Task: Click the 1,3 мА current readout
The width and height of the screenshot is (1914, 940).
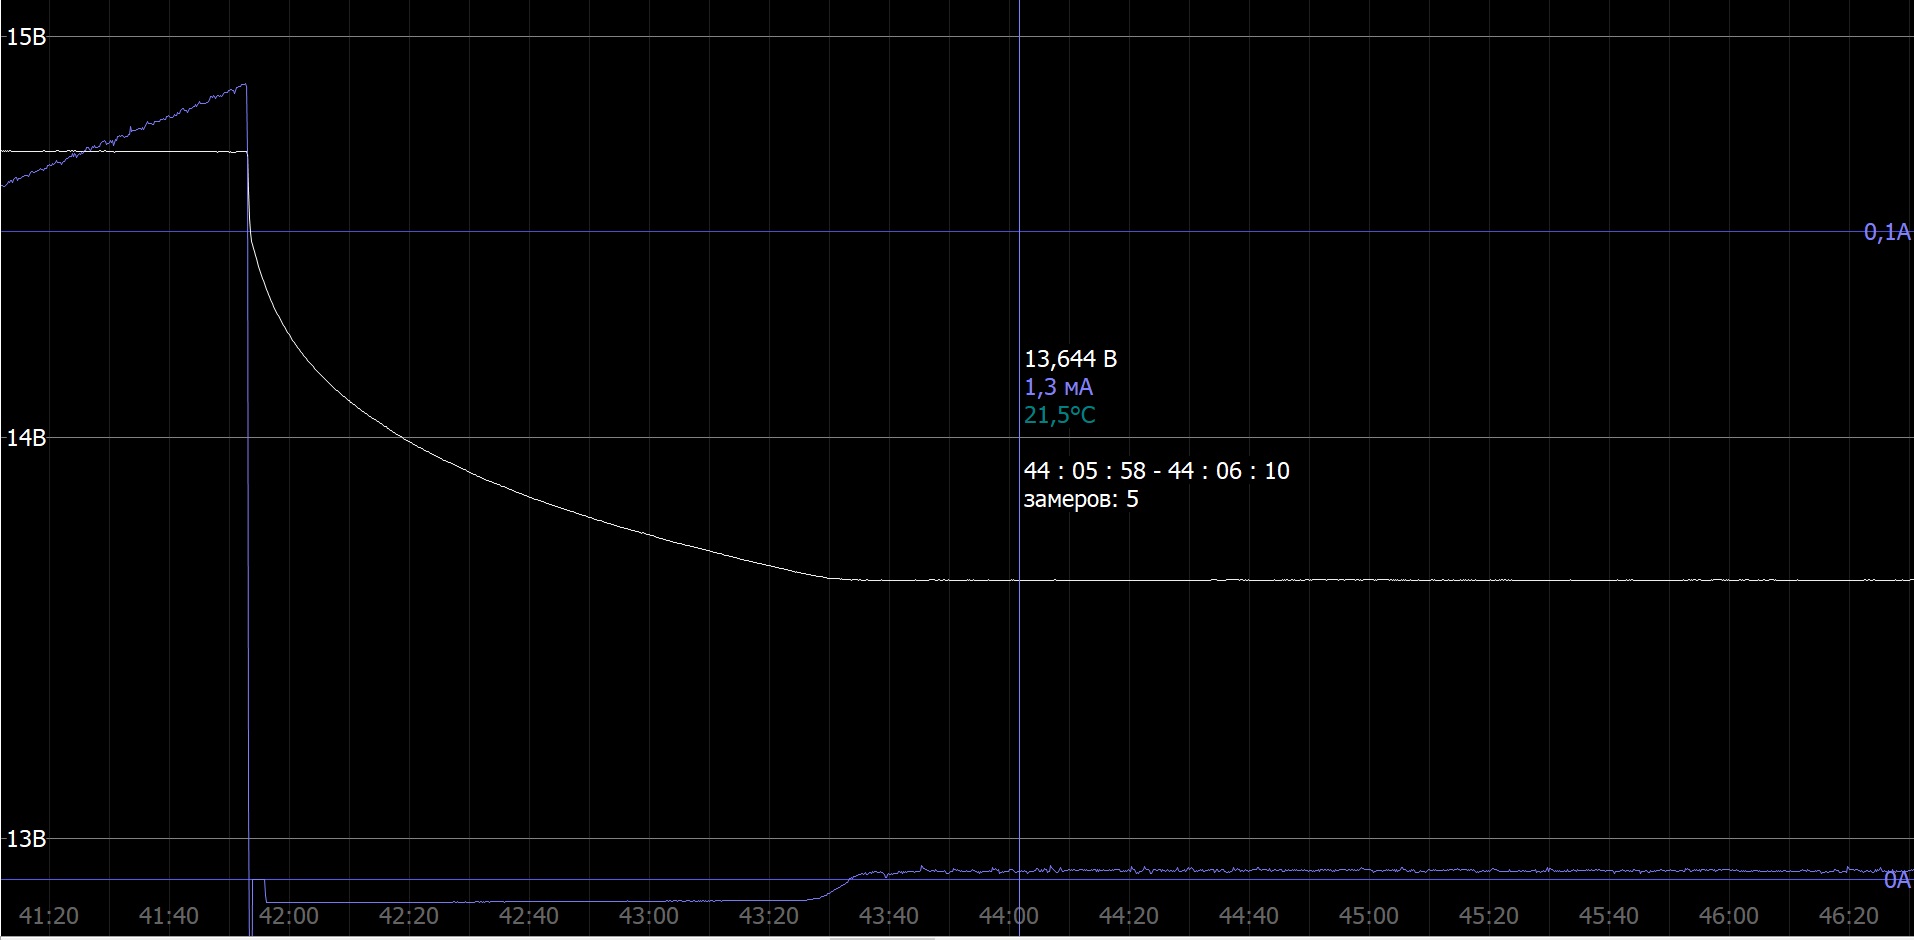Action: point(1058,387)
